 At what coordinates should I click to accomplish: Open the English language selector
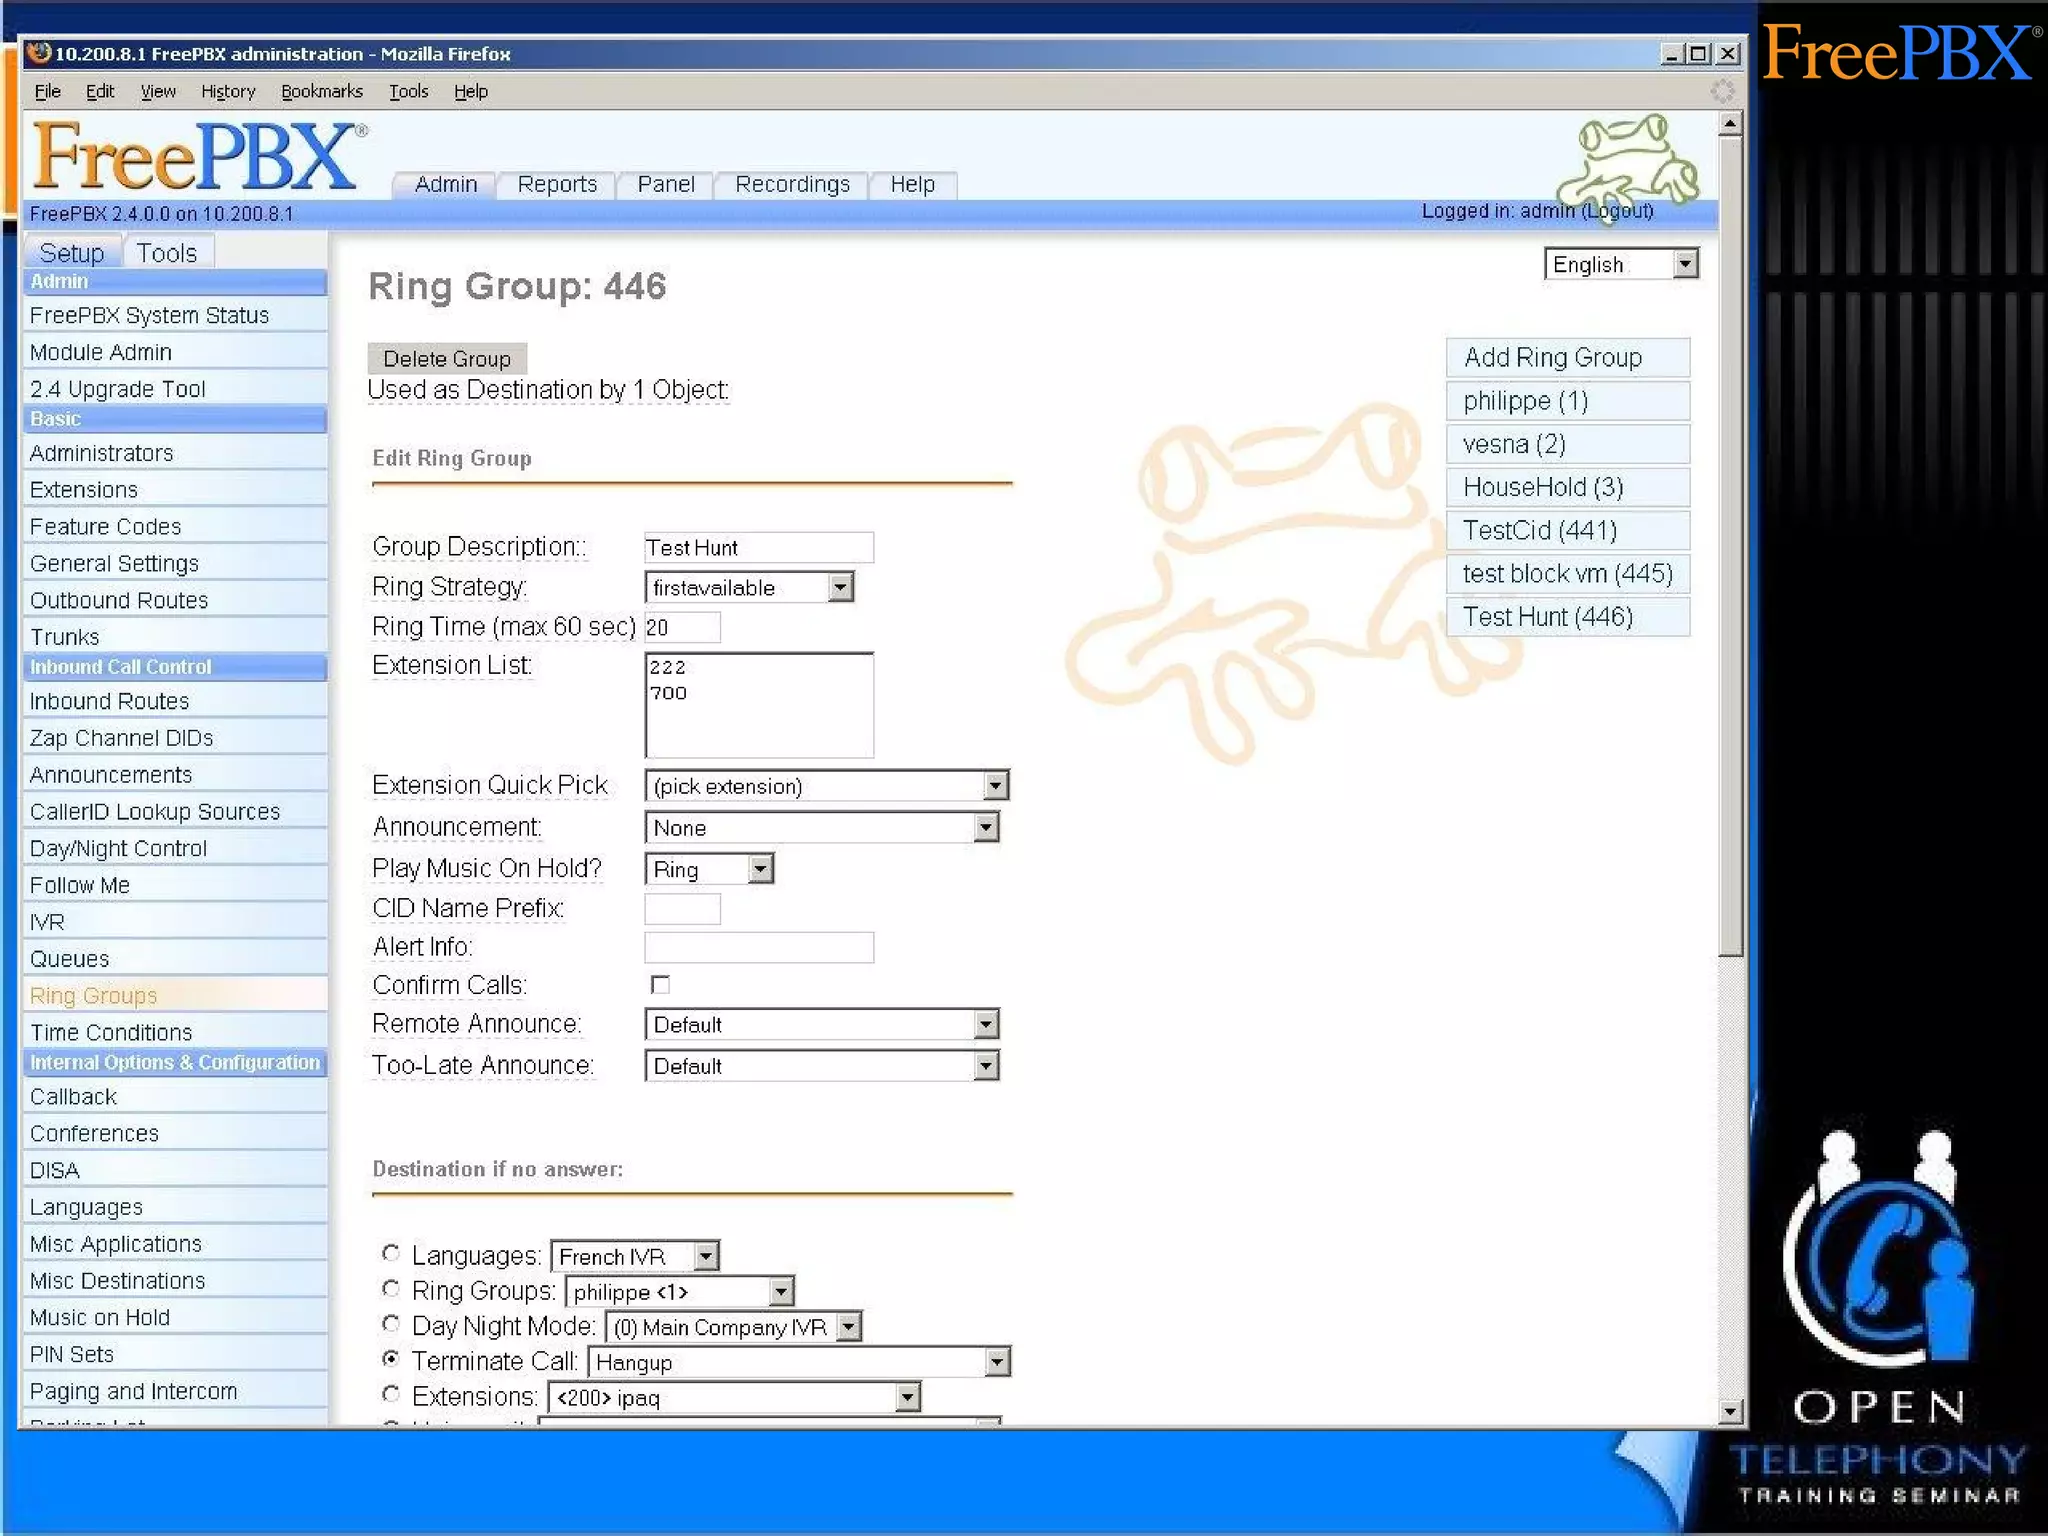pyautogui.click(x=1620, y=265)
